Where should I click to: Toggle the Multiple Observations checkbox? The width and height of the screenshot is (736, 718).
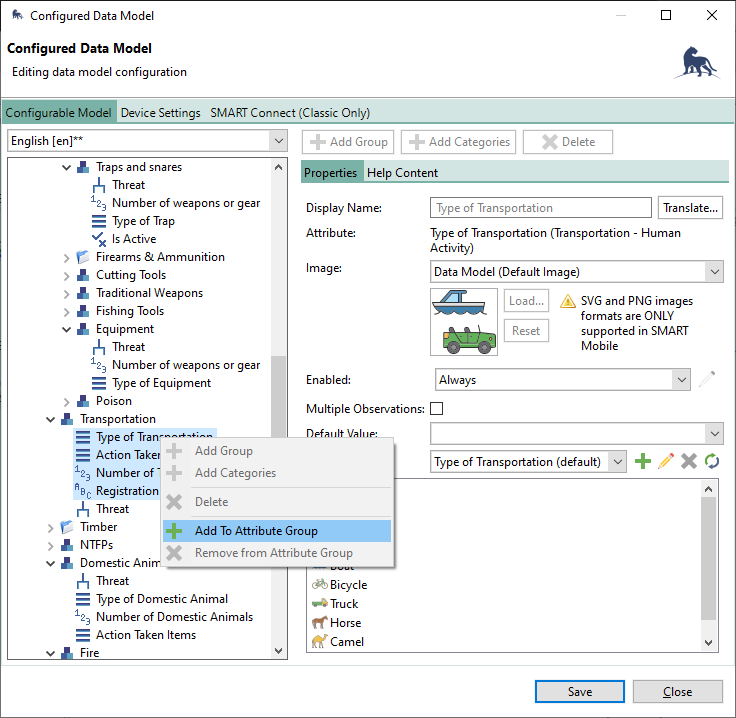click(x=436, y=408)
